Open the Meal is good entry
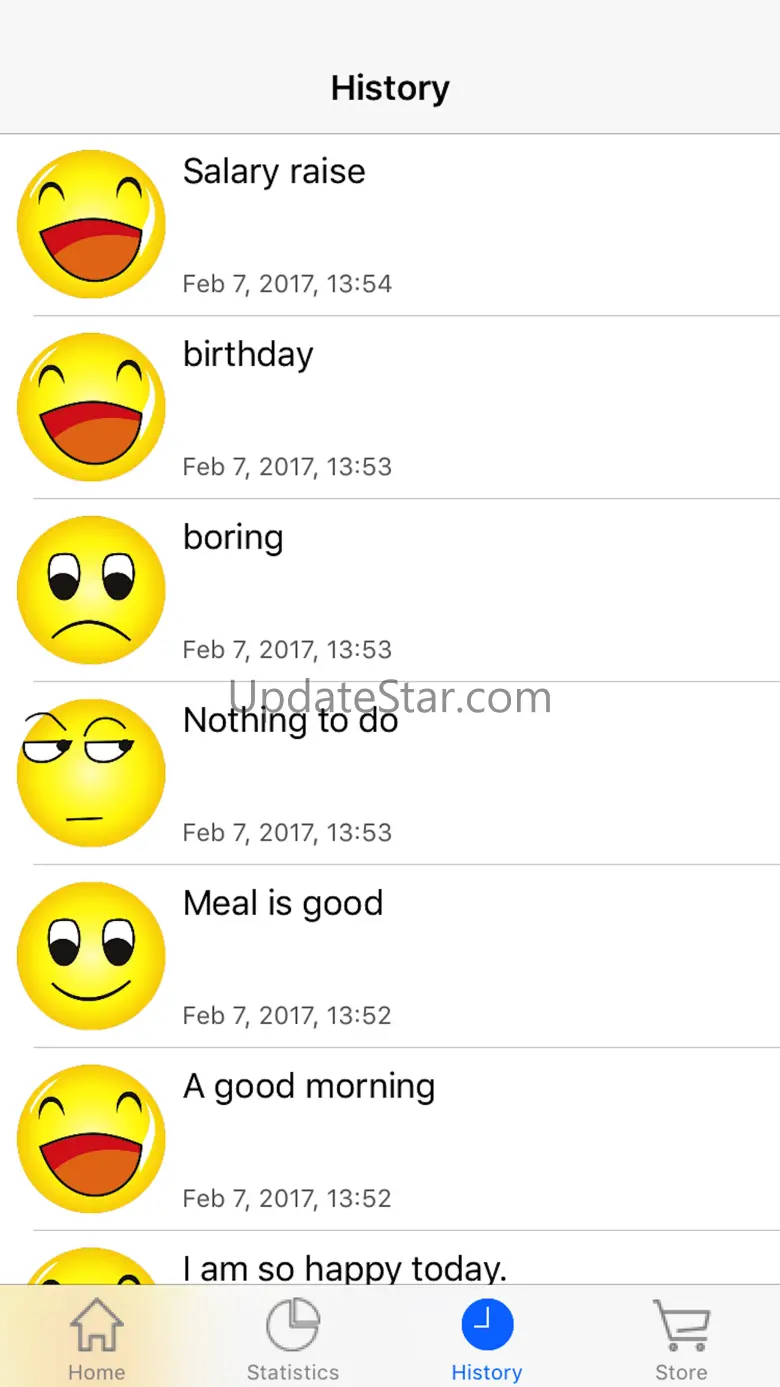This screenshot has height=1387, width=780. (x=283, y=903)
